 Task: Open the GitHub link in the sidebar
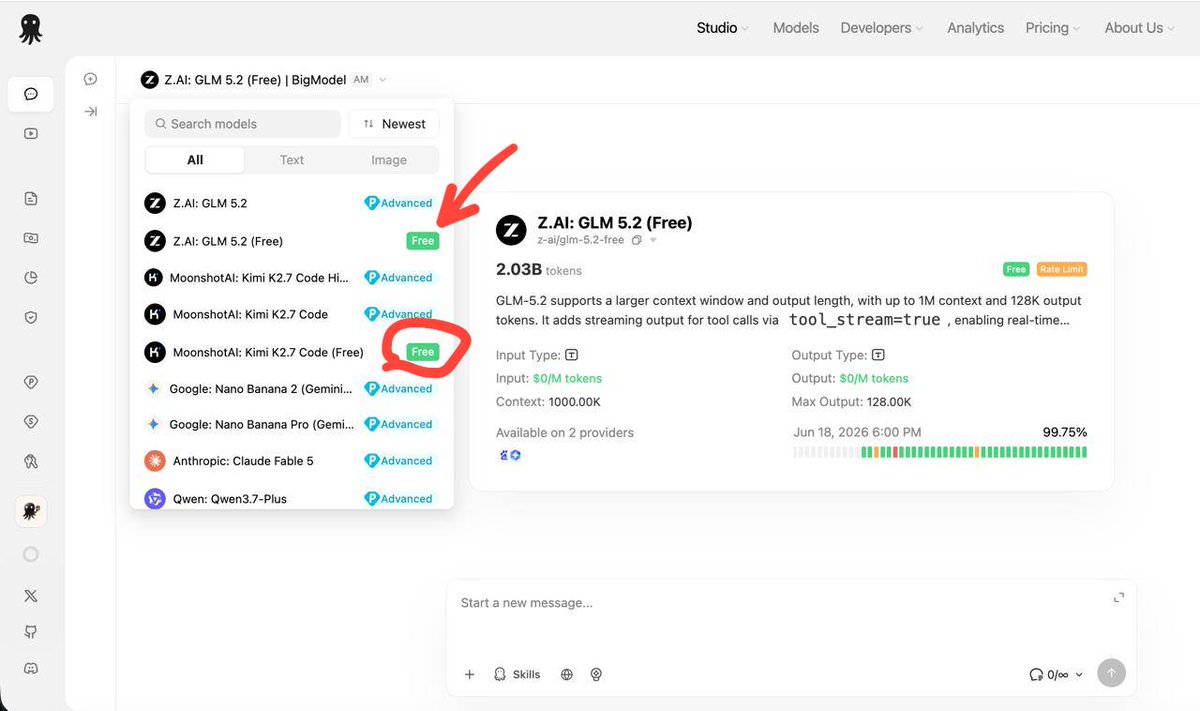31,632
